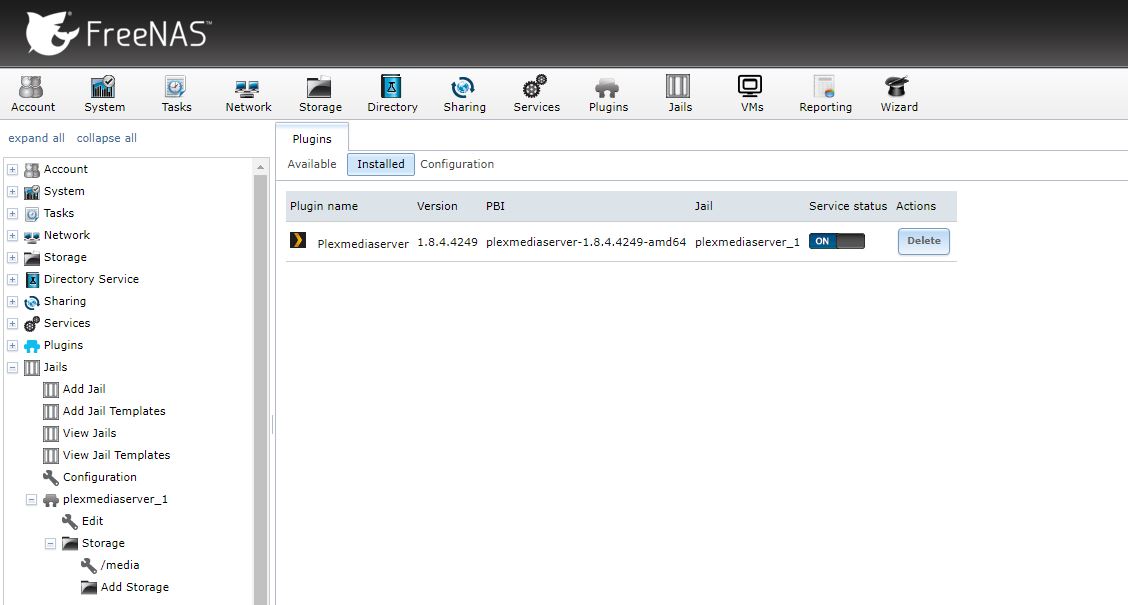Launch the Wizard from the toolbar

[899, 94]
